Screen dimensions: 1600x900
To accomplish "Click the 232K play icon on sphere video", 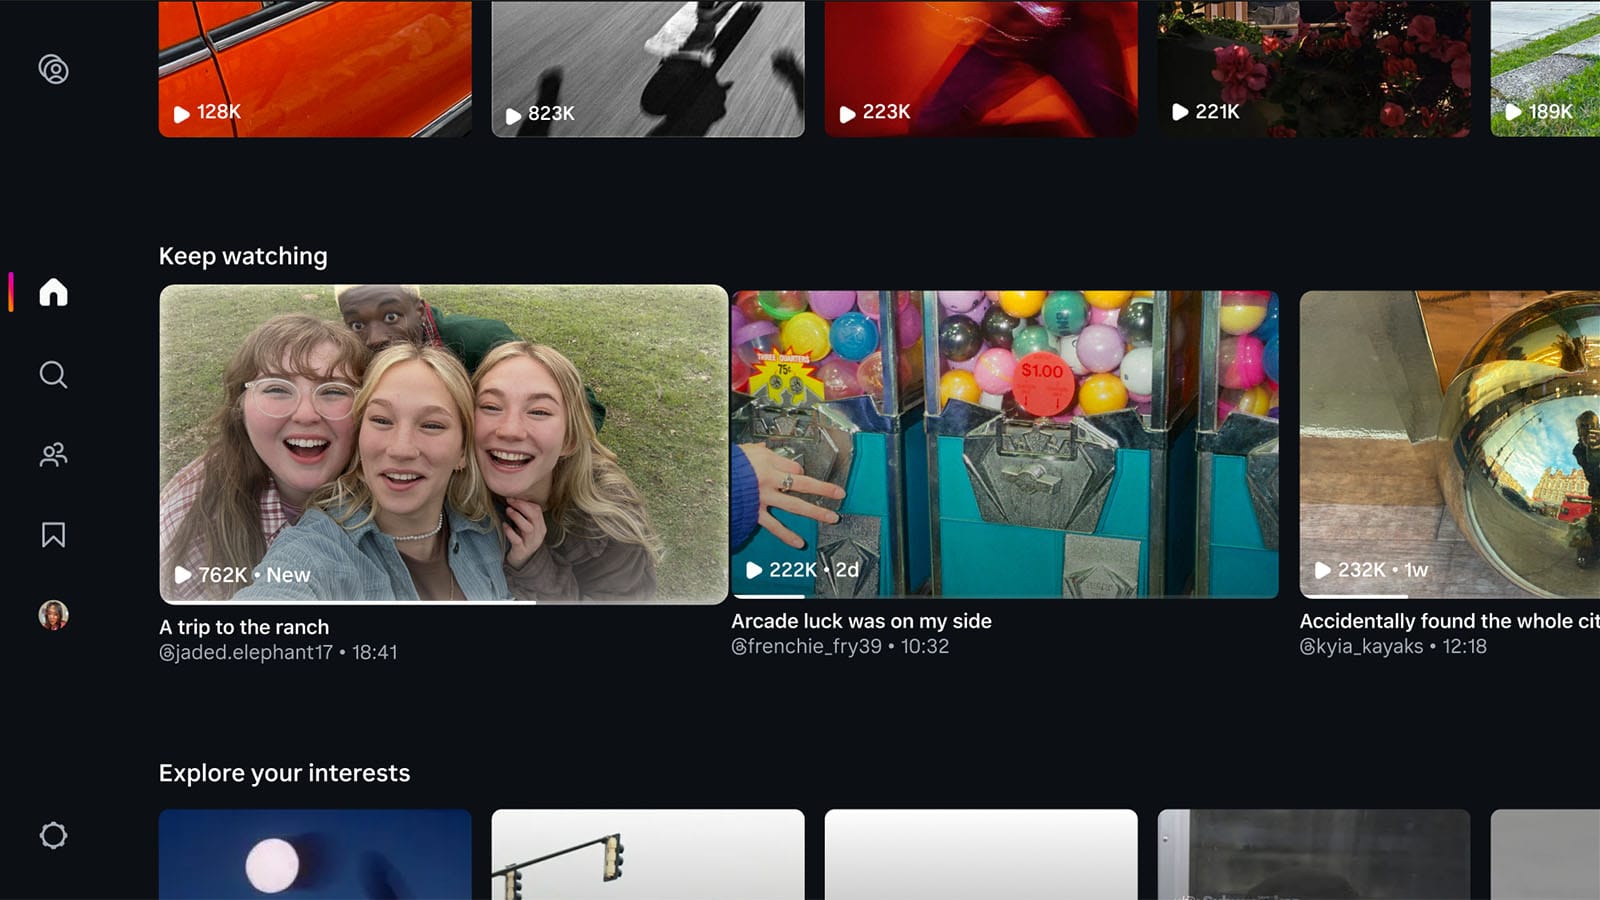I will 1322,570.
